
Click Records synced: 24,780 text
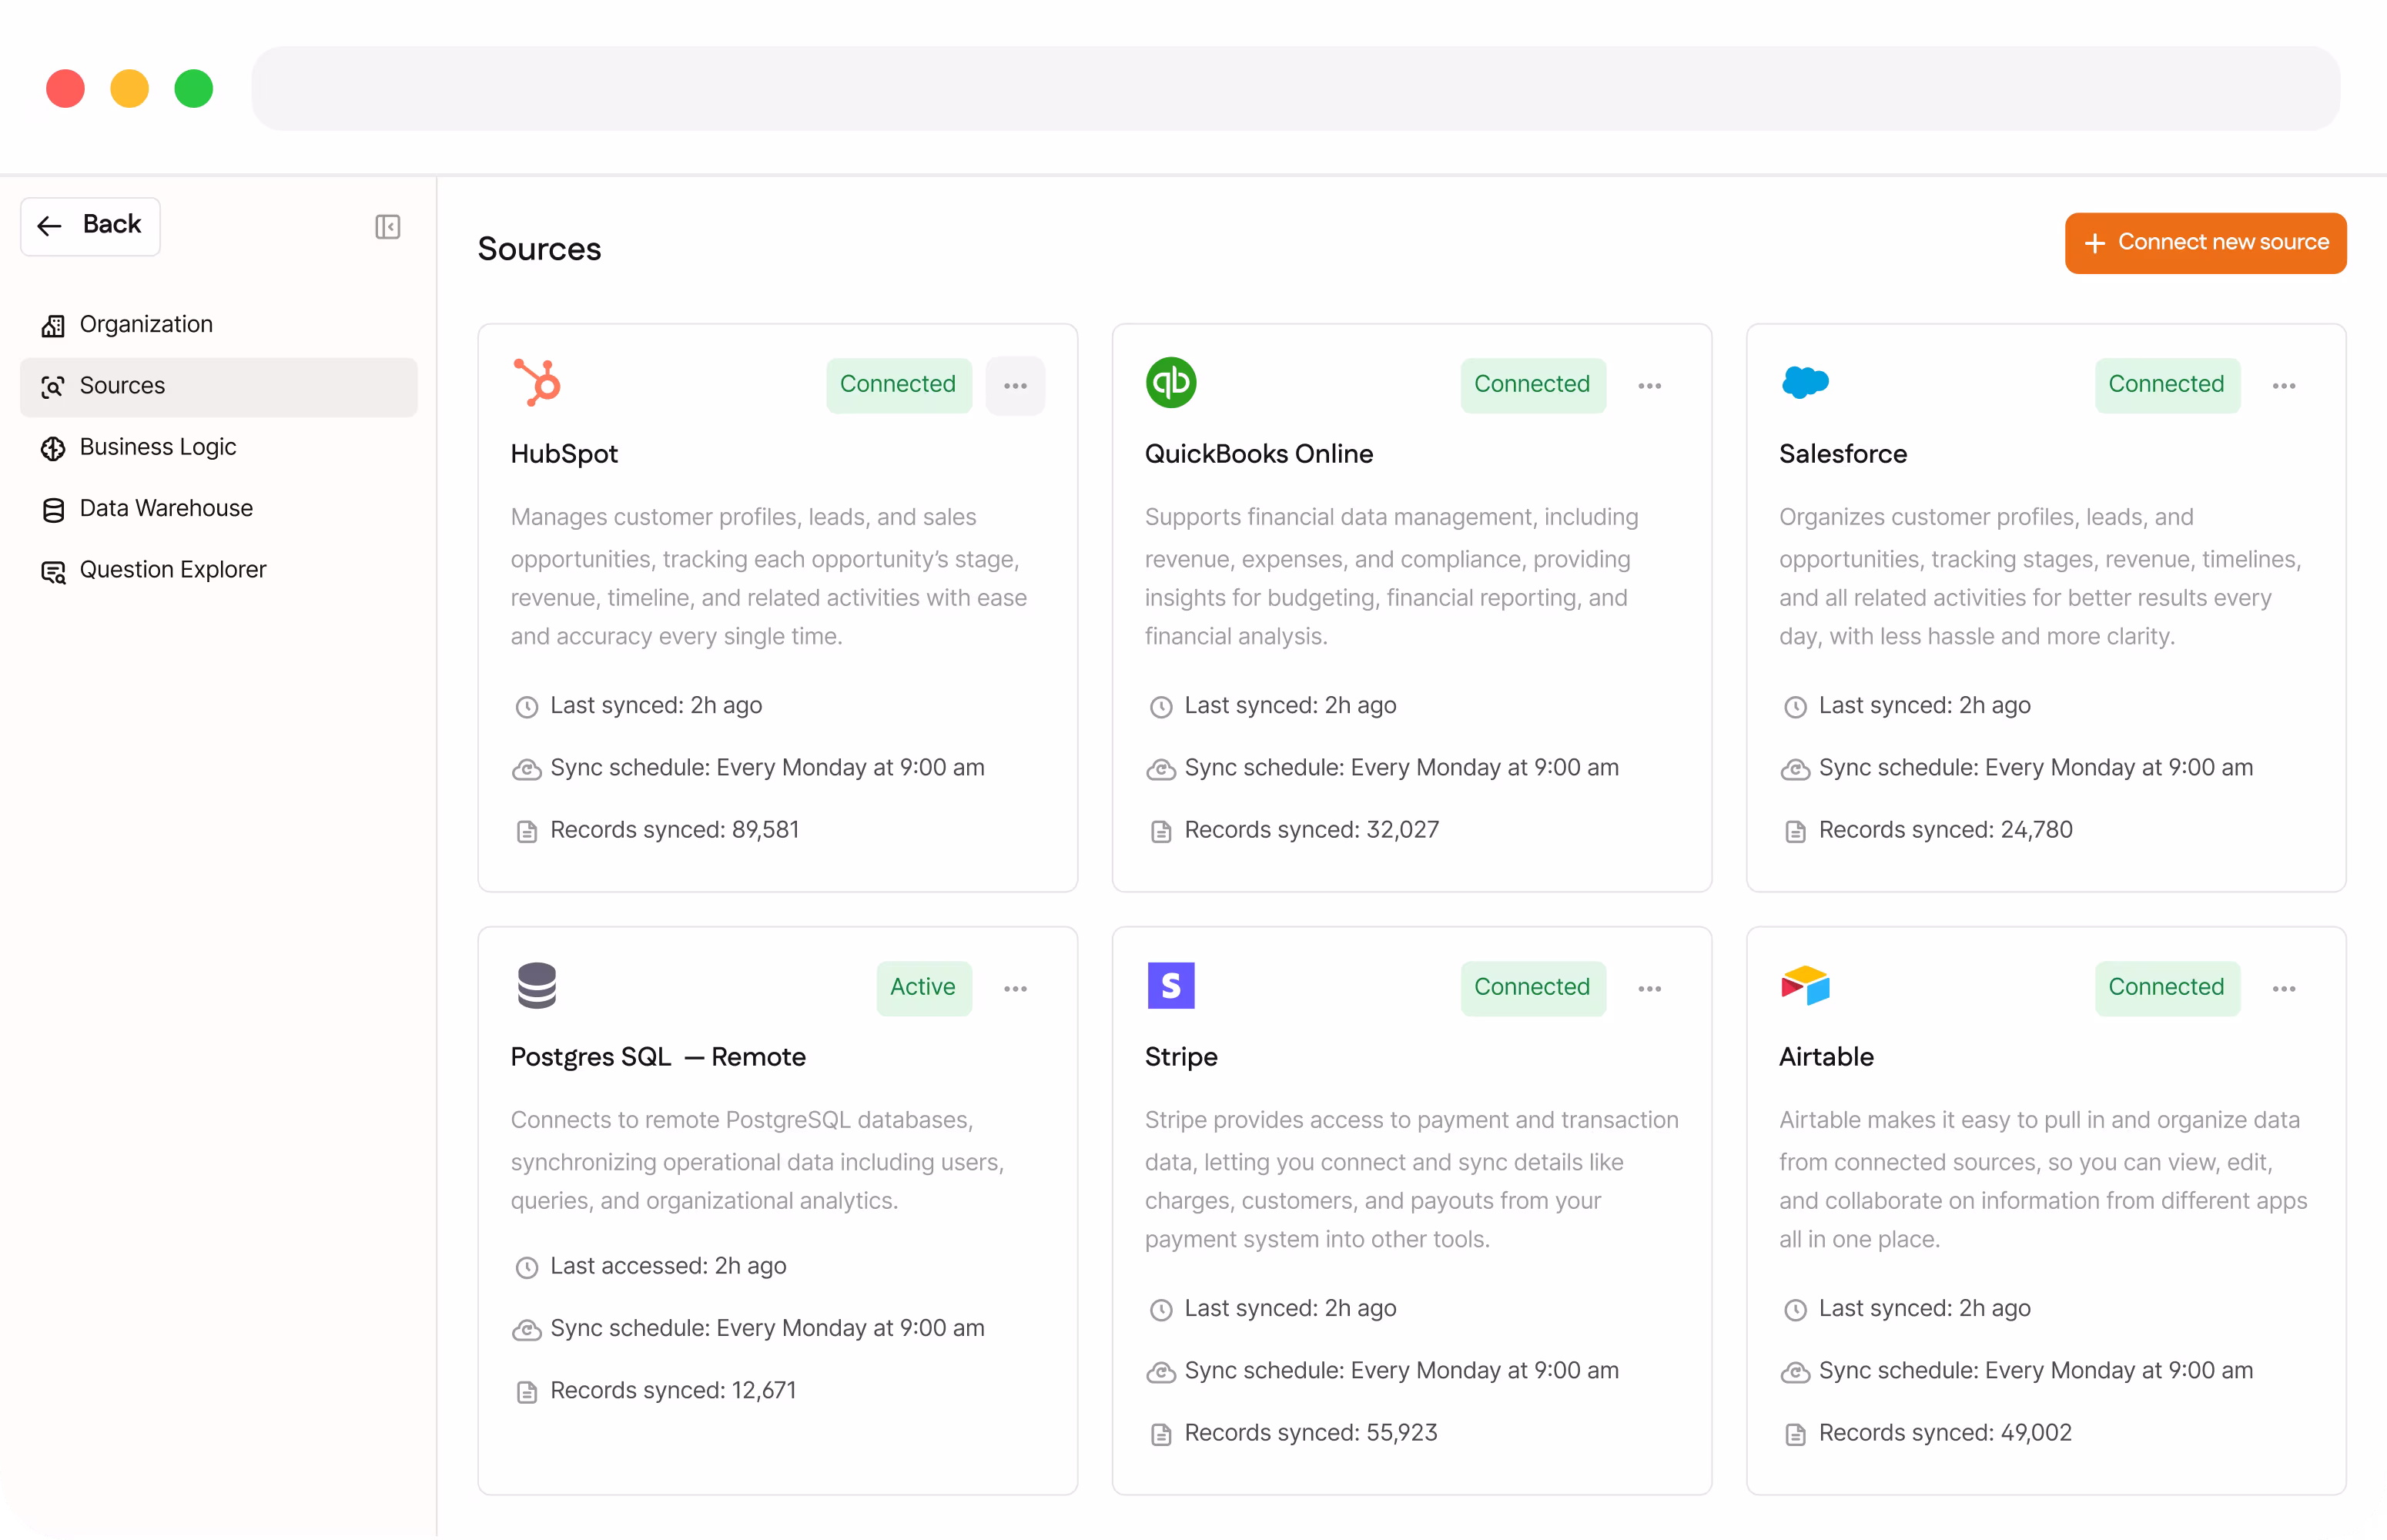tap(1945, 830)
